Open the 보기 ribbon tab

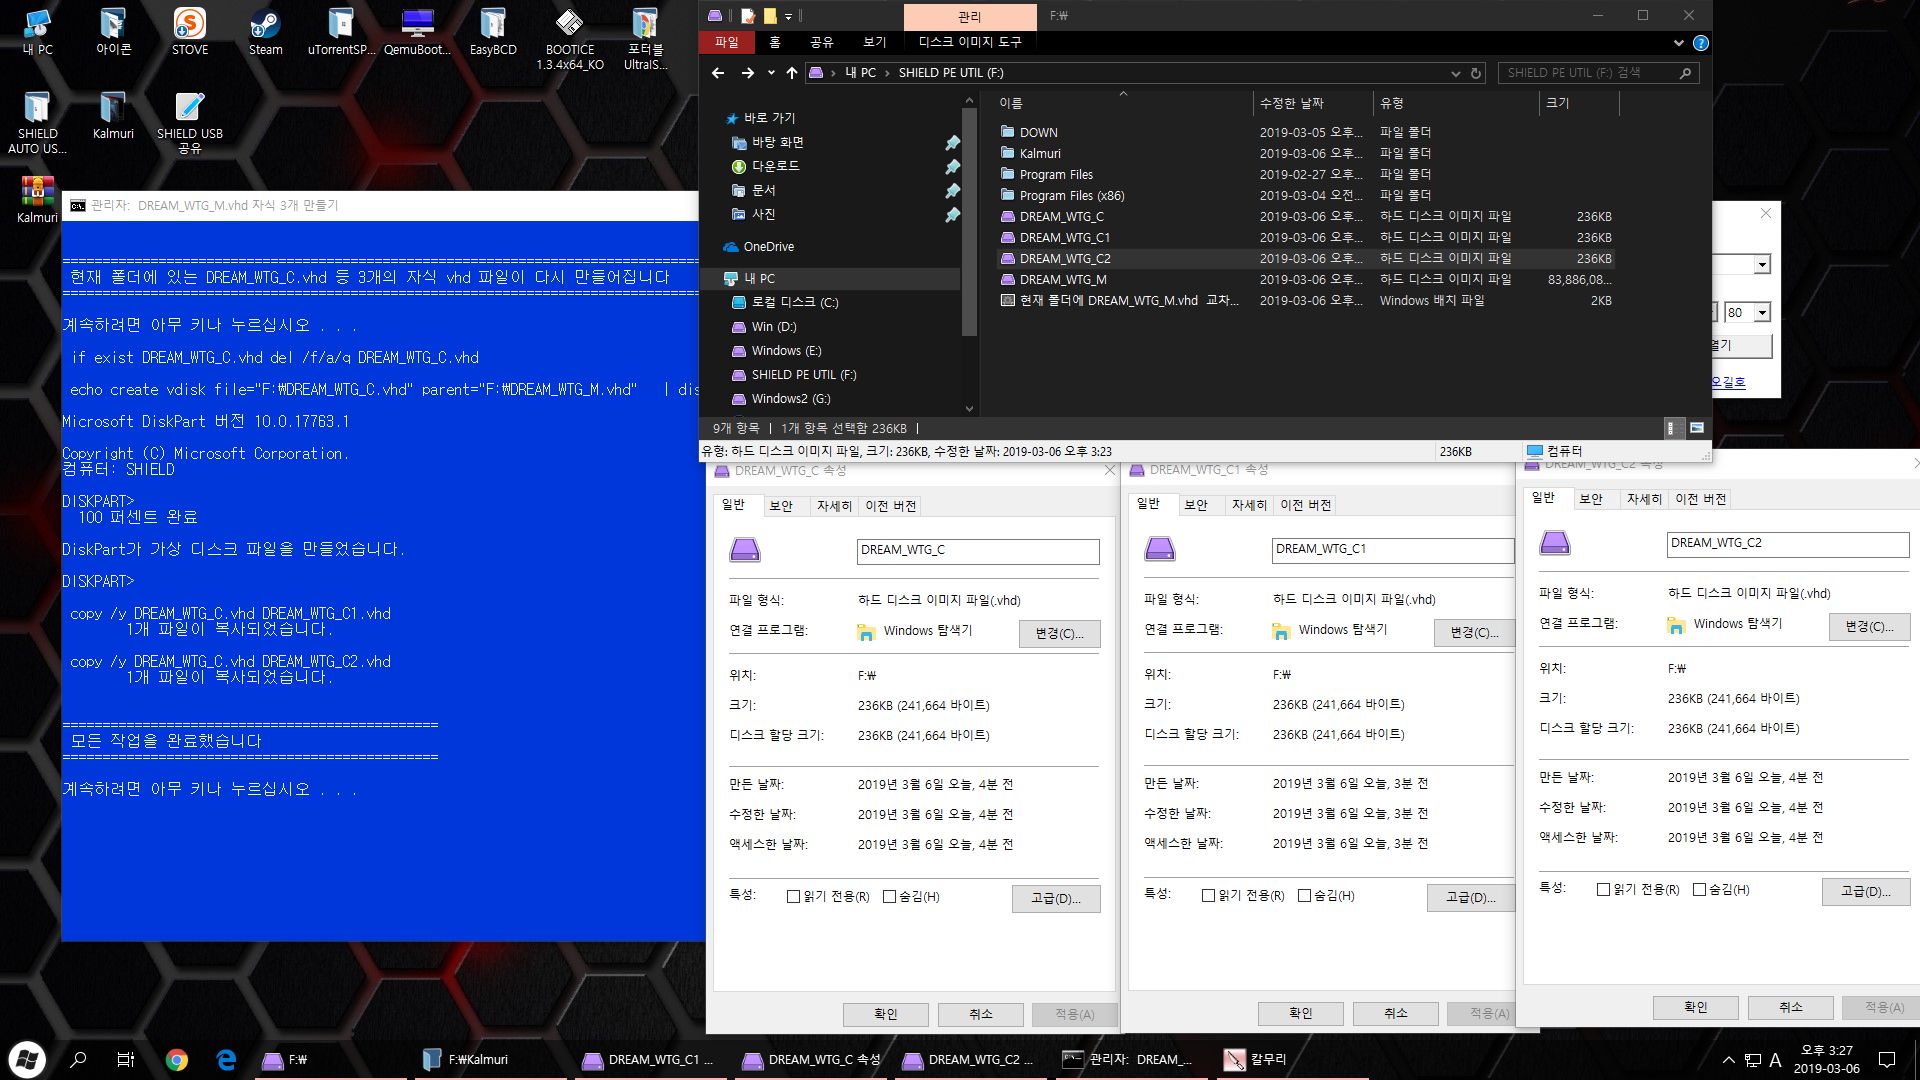[875, 42]
